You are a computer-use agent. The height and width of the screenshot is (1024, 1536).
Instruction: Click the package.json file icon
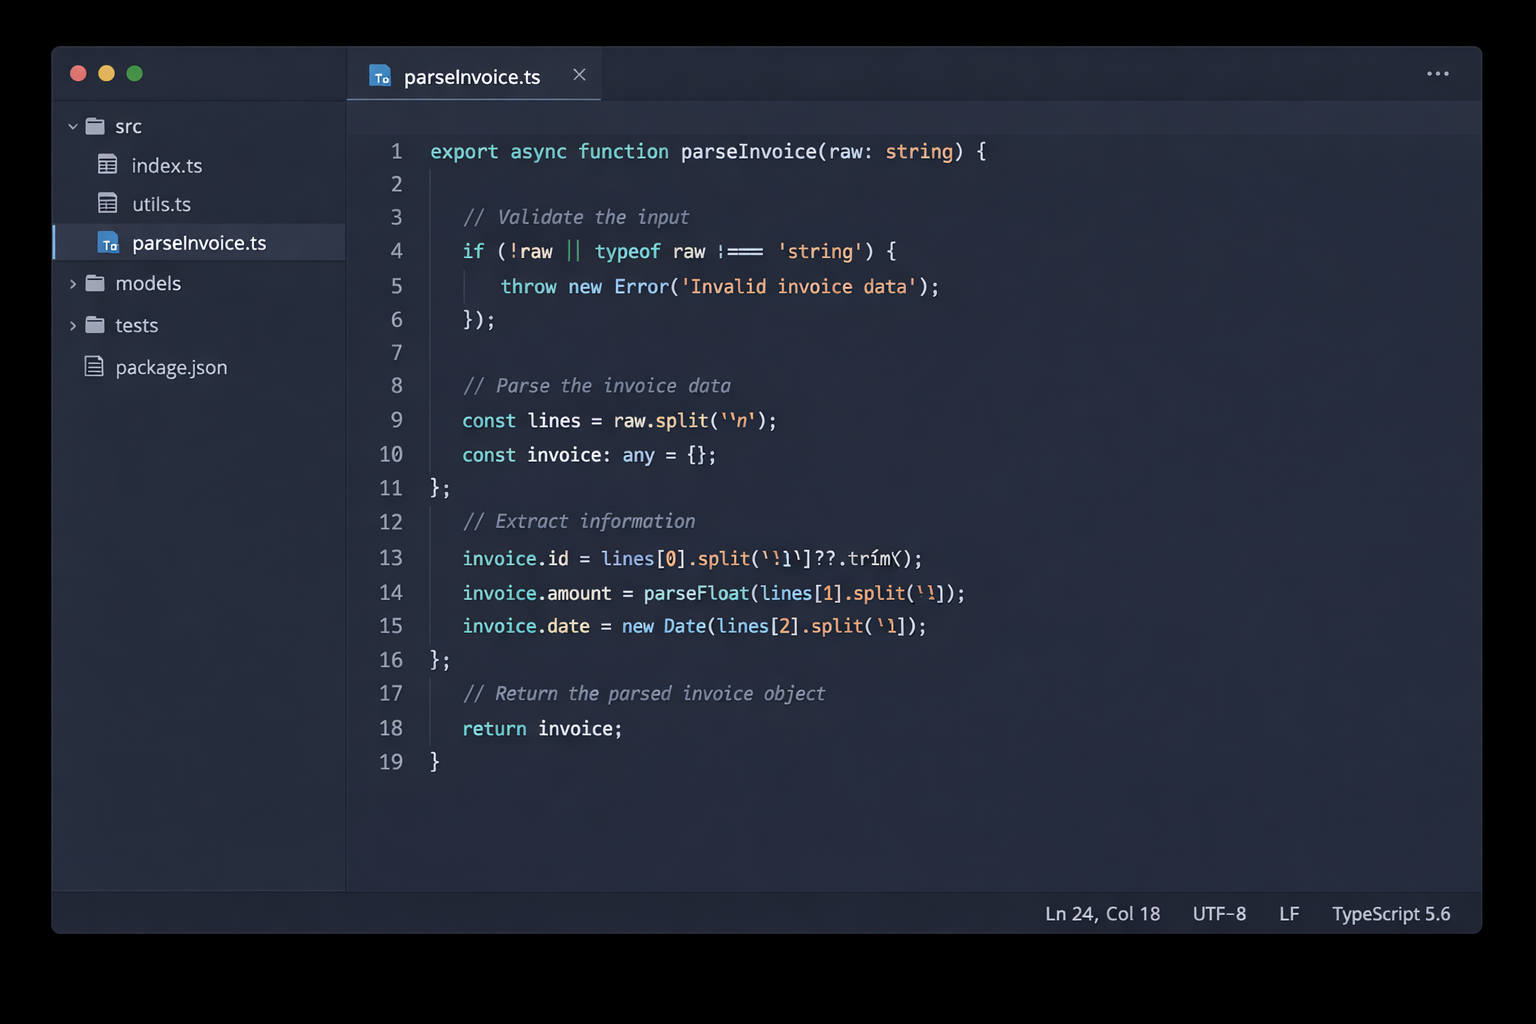pos(94,367)
